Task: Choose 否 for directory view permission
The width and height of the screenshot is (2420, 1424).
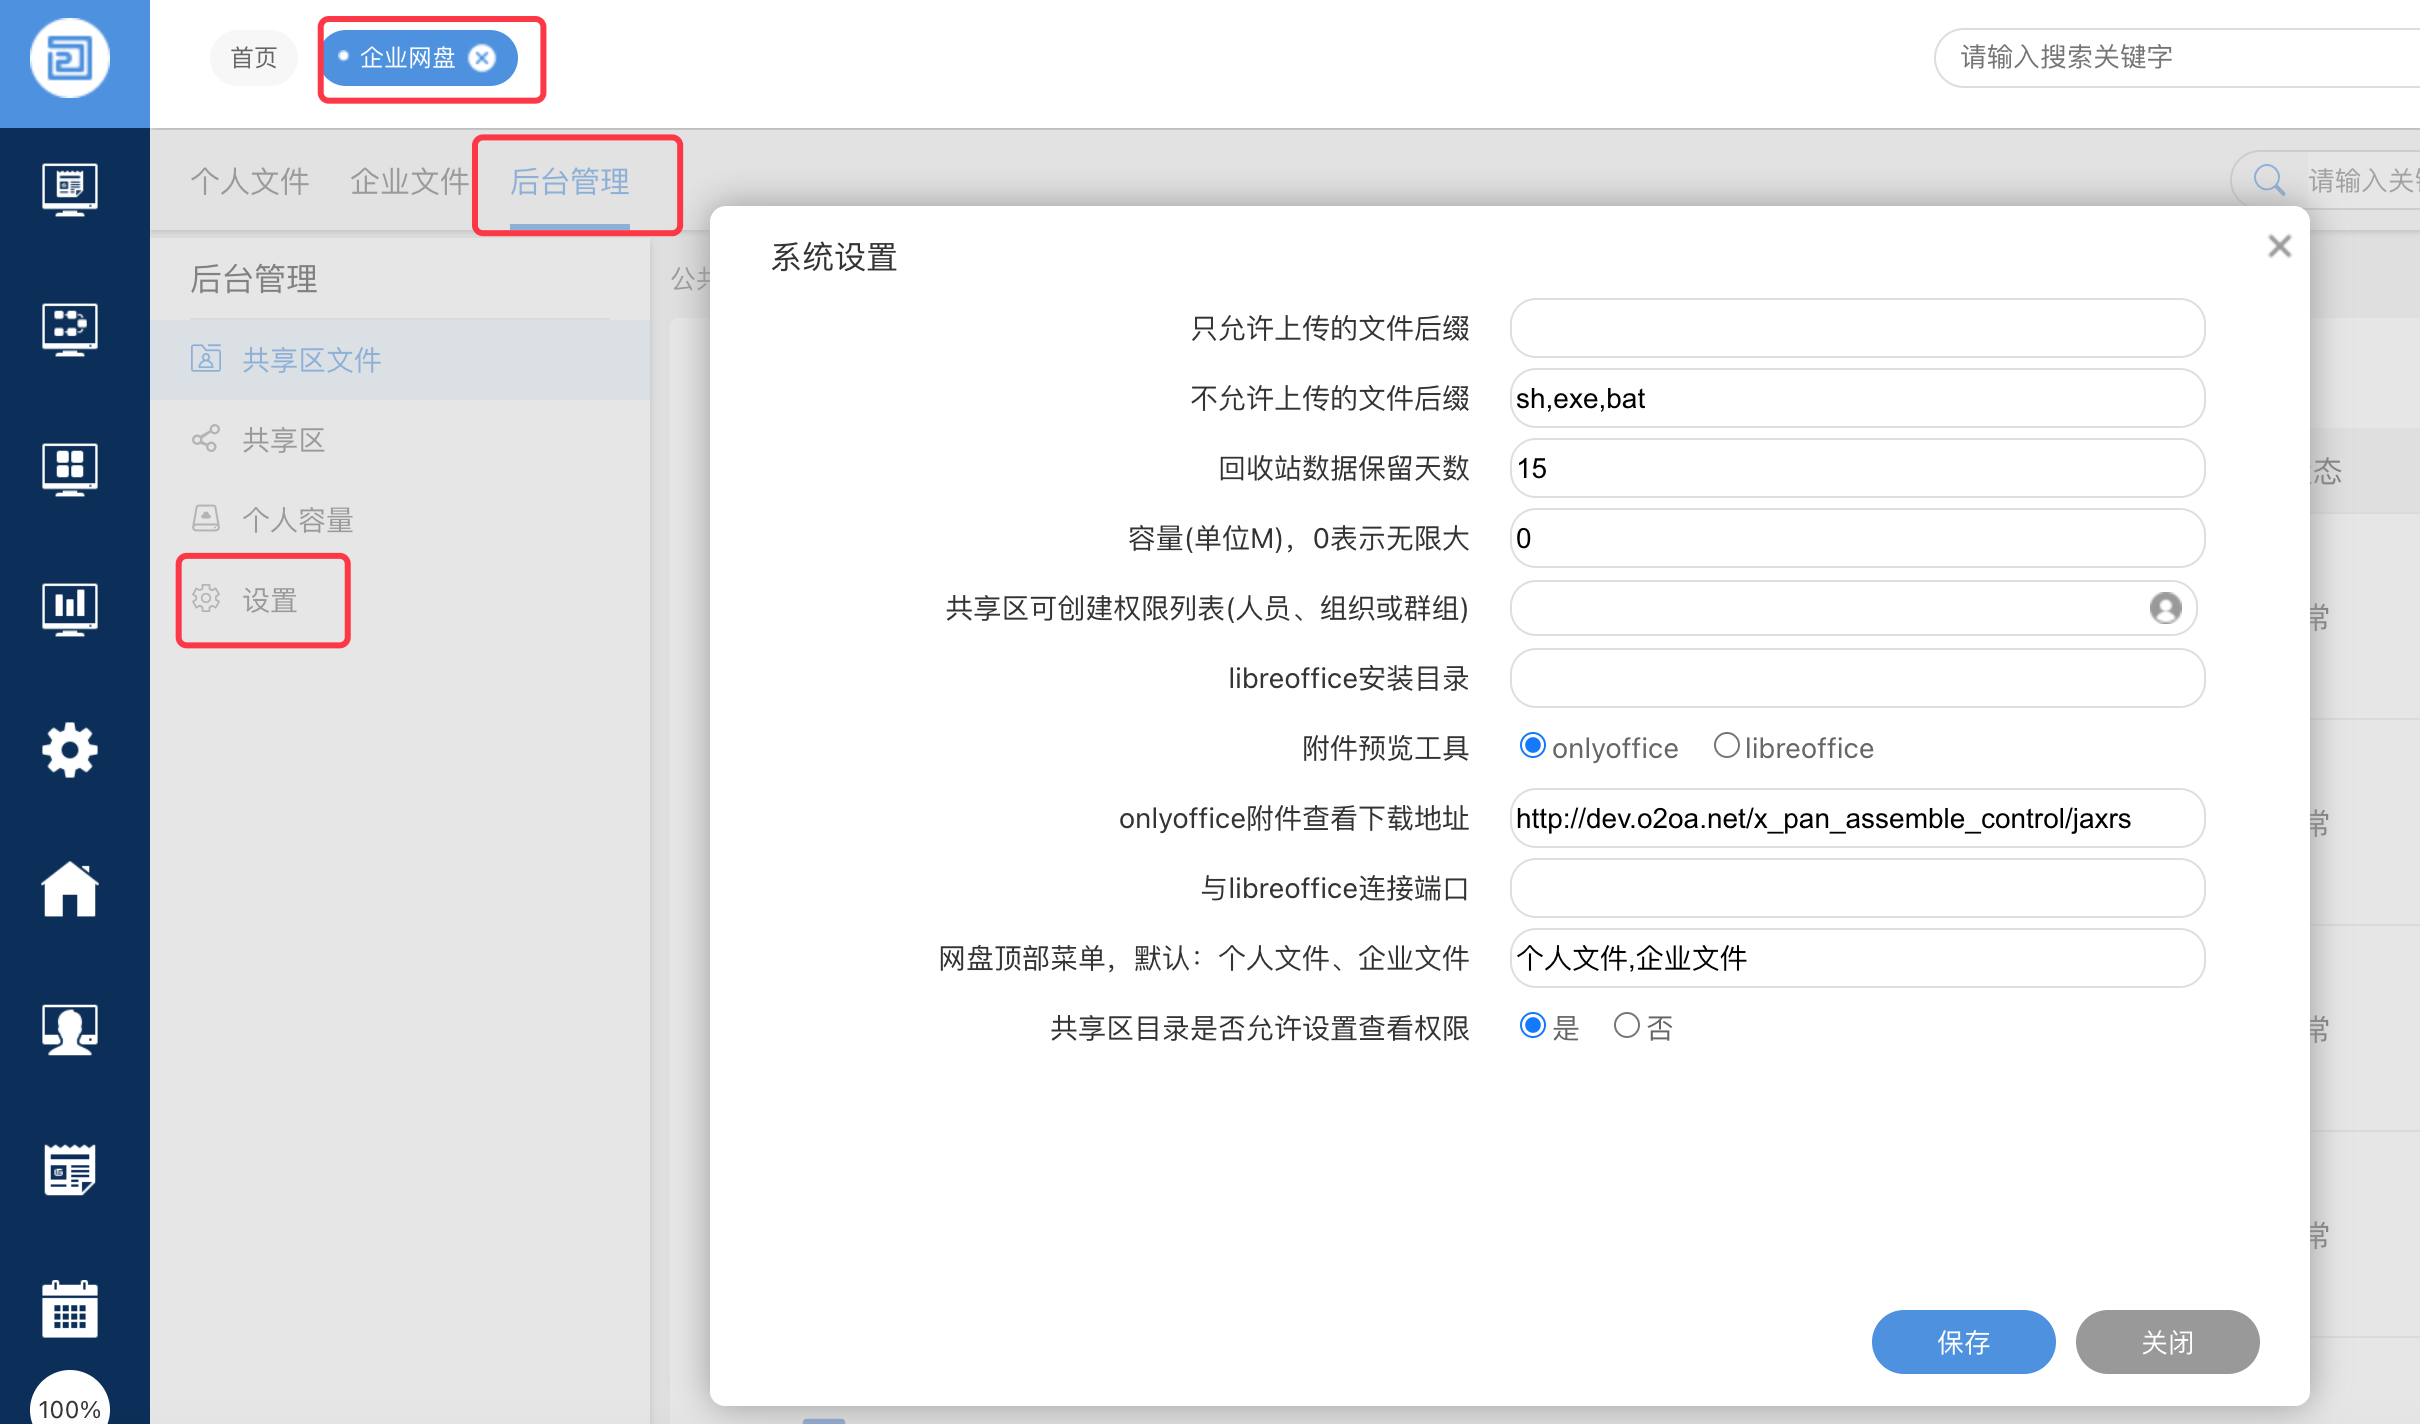Action: (x=1627, y=1026)
